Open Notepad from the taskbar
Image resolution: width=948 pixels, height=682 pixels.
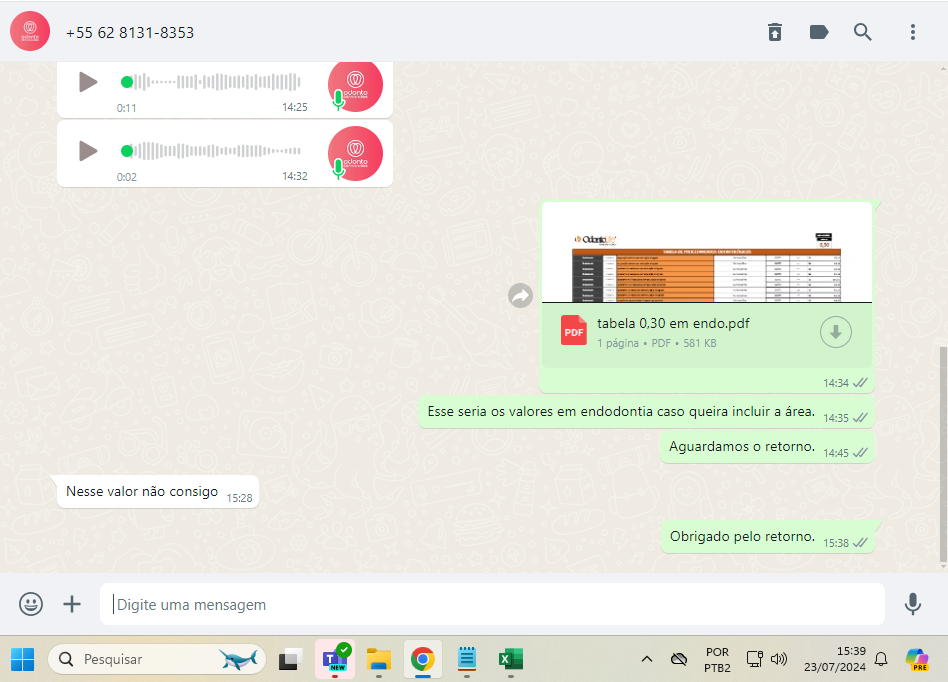[467, 659]
